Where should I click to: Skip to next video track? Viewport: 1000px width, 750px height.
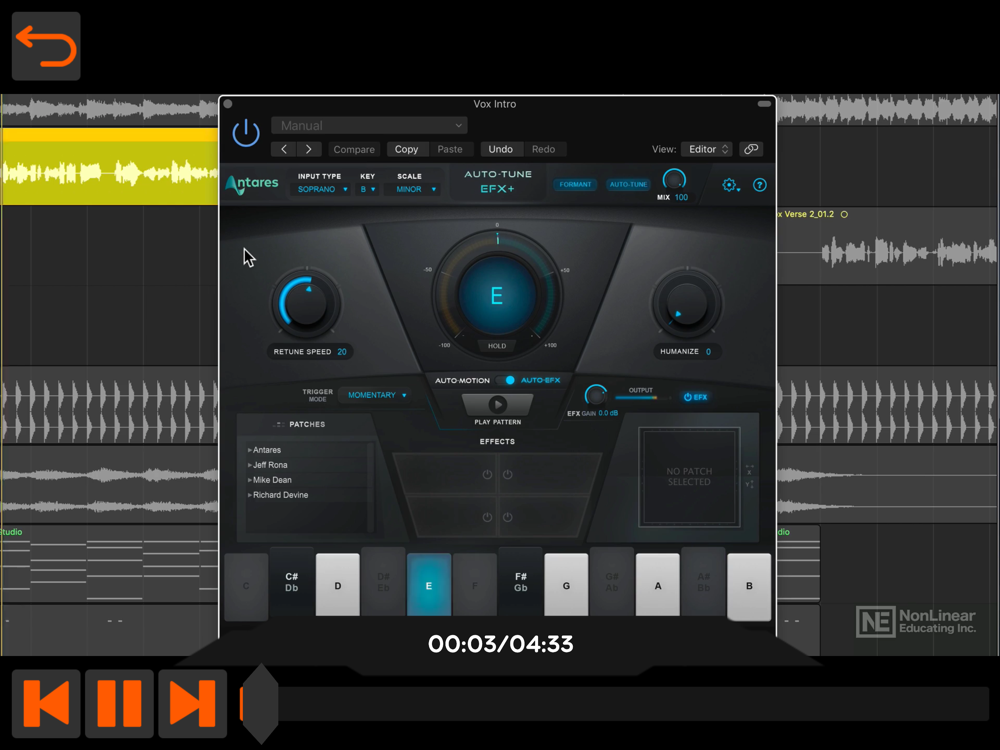click(193, 703)
